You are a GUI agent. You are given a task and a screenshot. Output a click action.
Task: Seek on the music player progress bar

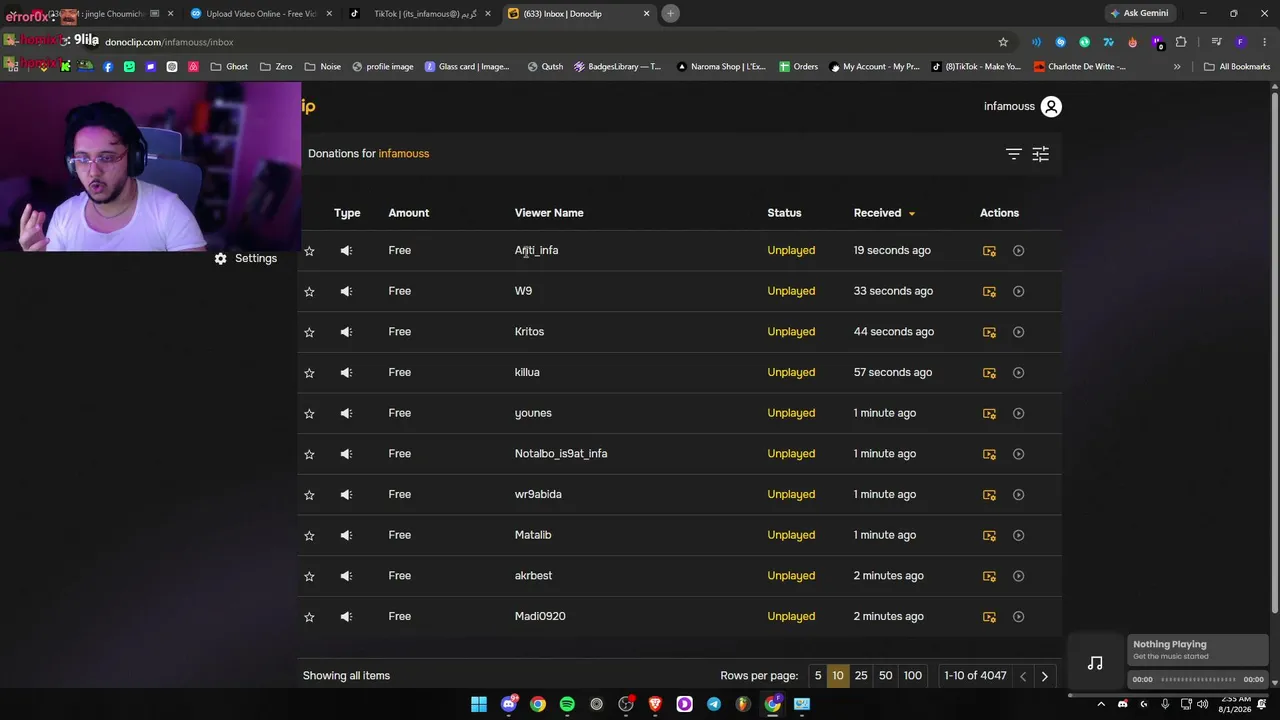(x=1197, y=680)
